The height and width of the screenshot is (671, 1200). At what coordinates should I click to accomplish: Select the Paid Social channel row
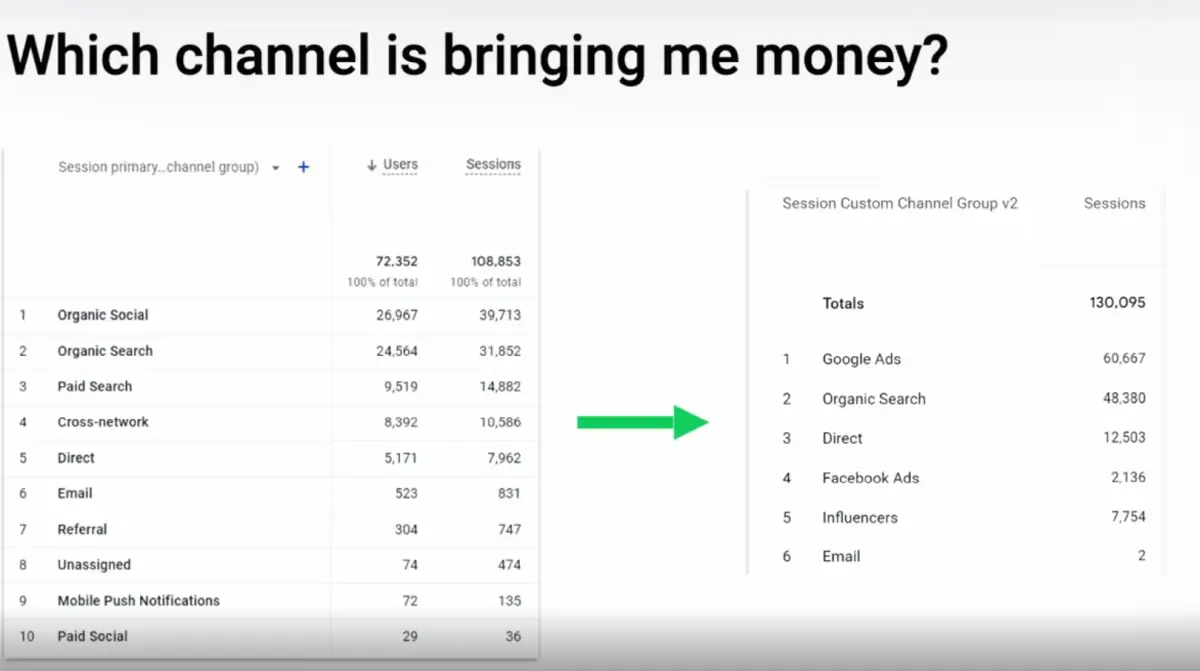[x=93, y=636]
